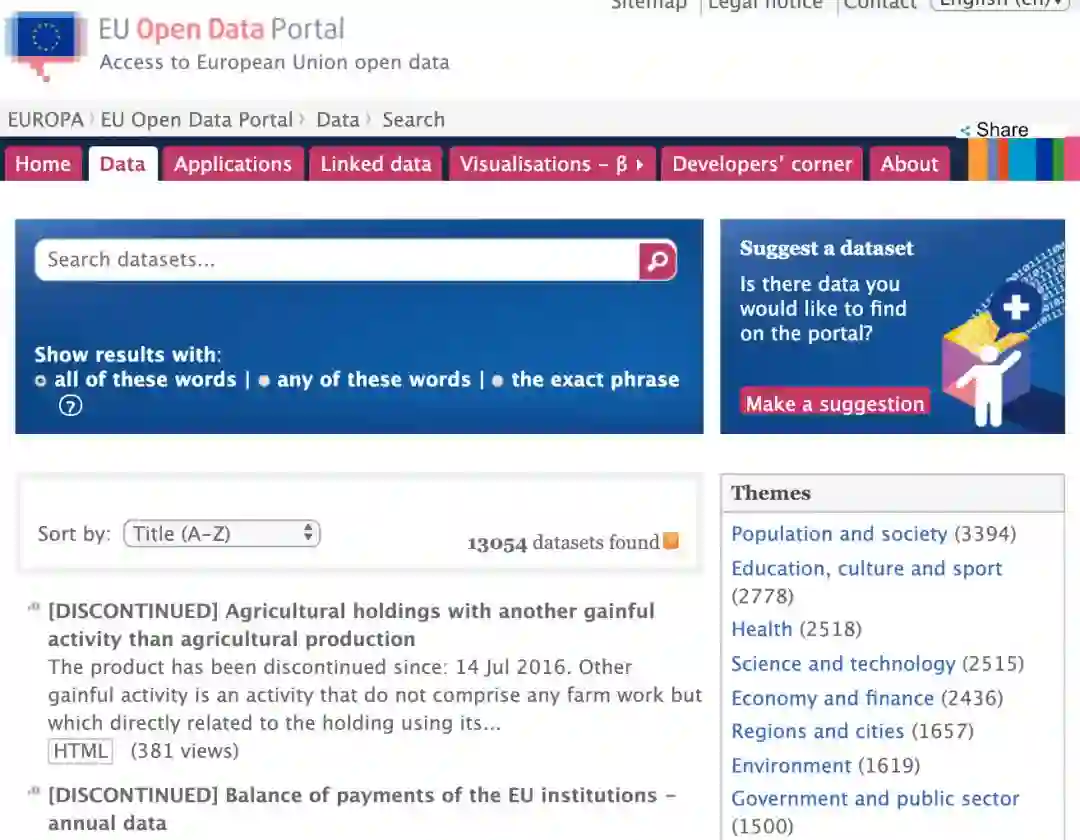Open the language selector dropdown
1080x840 pixels.
point(1000,4)
